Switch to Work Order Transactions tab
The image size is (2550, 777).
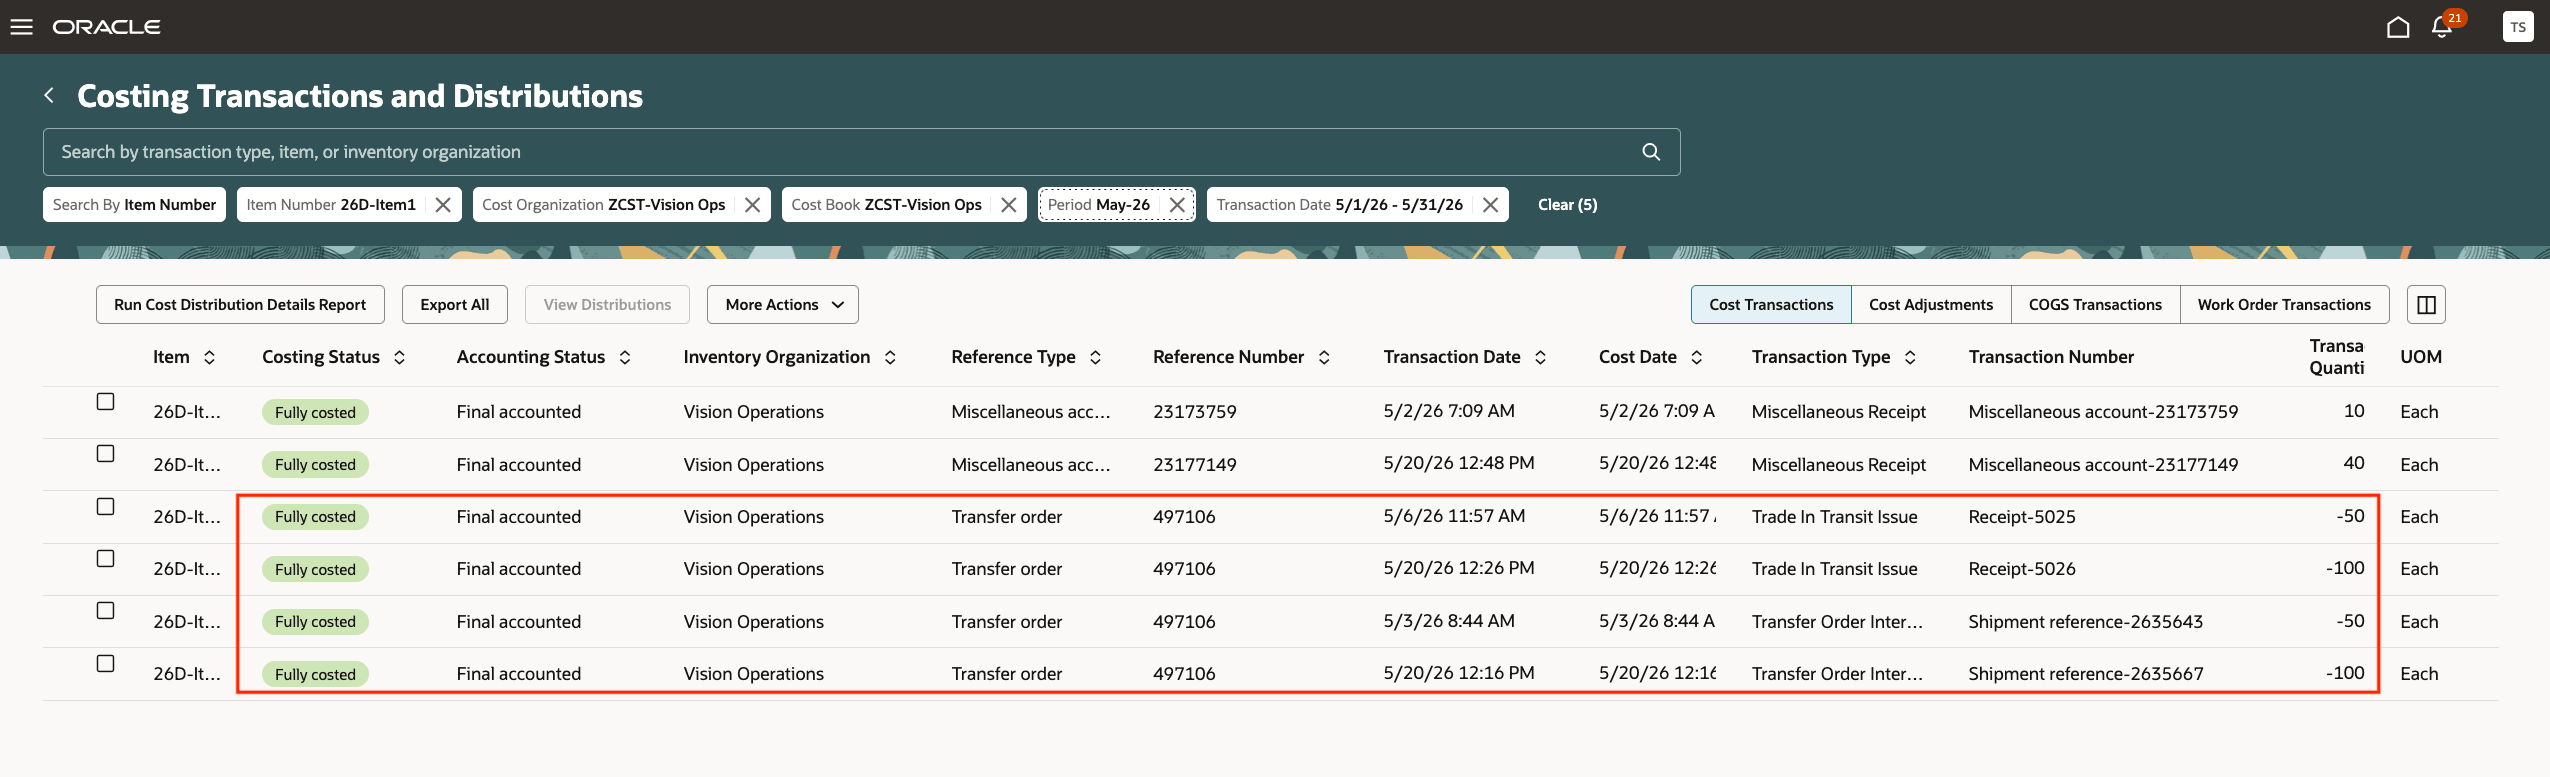[x=2284, y=305]
